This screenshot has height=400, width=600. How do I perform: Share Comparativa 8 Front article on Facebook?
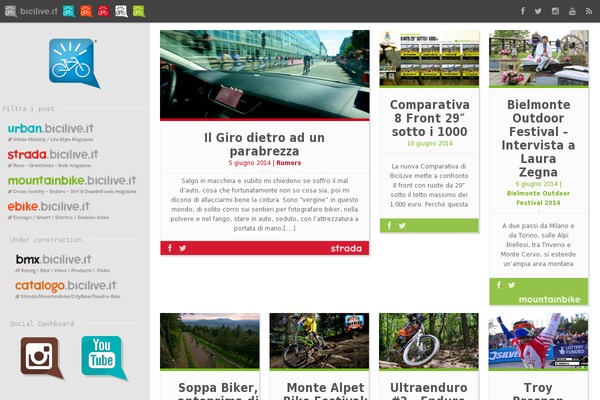coord(389,225)
